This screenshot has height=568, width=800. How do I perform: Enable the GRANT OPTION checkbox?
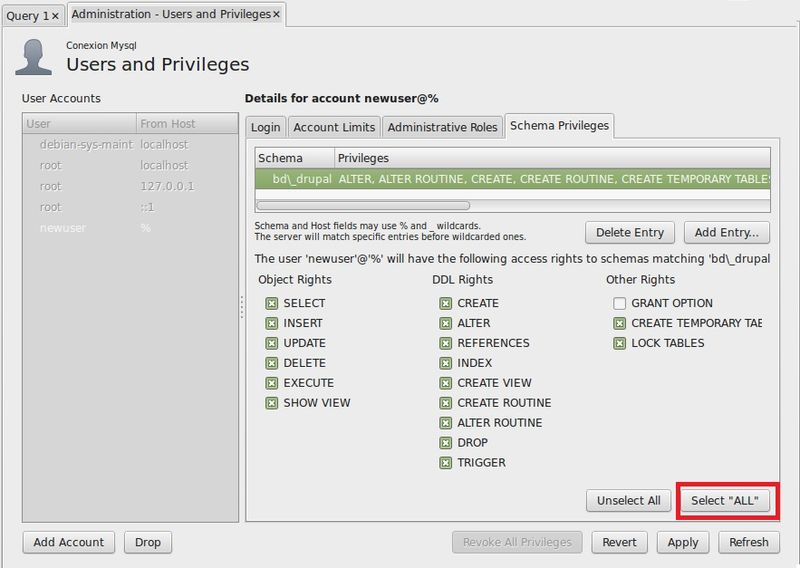[619, 303]
